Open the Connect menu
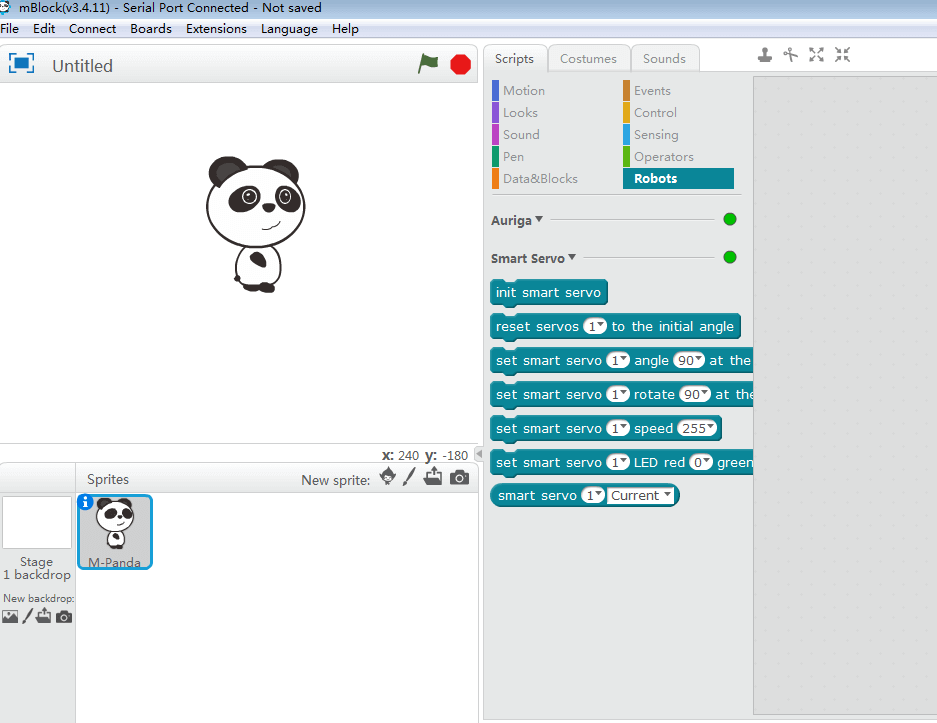The height and width of the screenshot is (723, 937). (x=92, y=29)
